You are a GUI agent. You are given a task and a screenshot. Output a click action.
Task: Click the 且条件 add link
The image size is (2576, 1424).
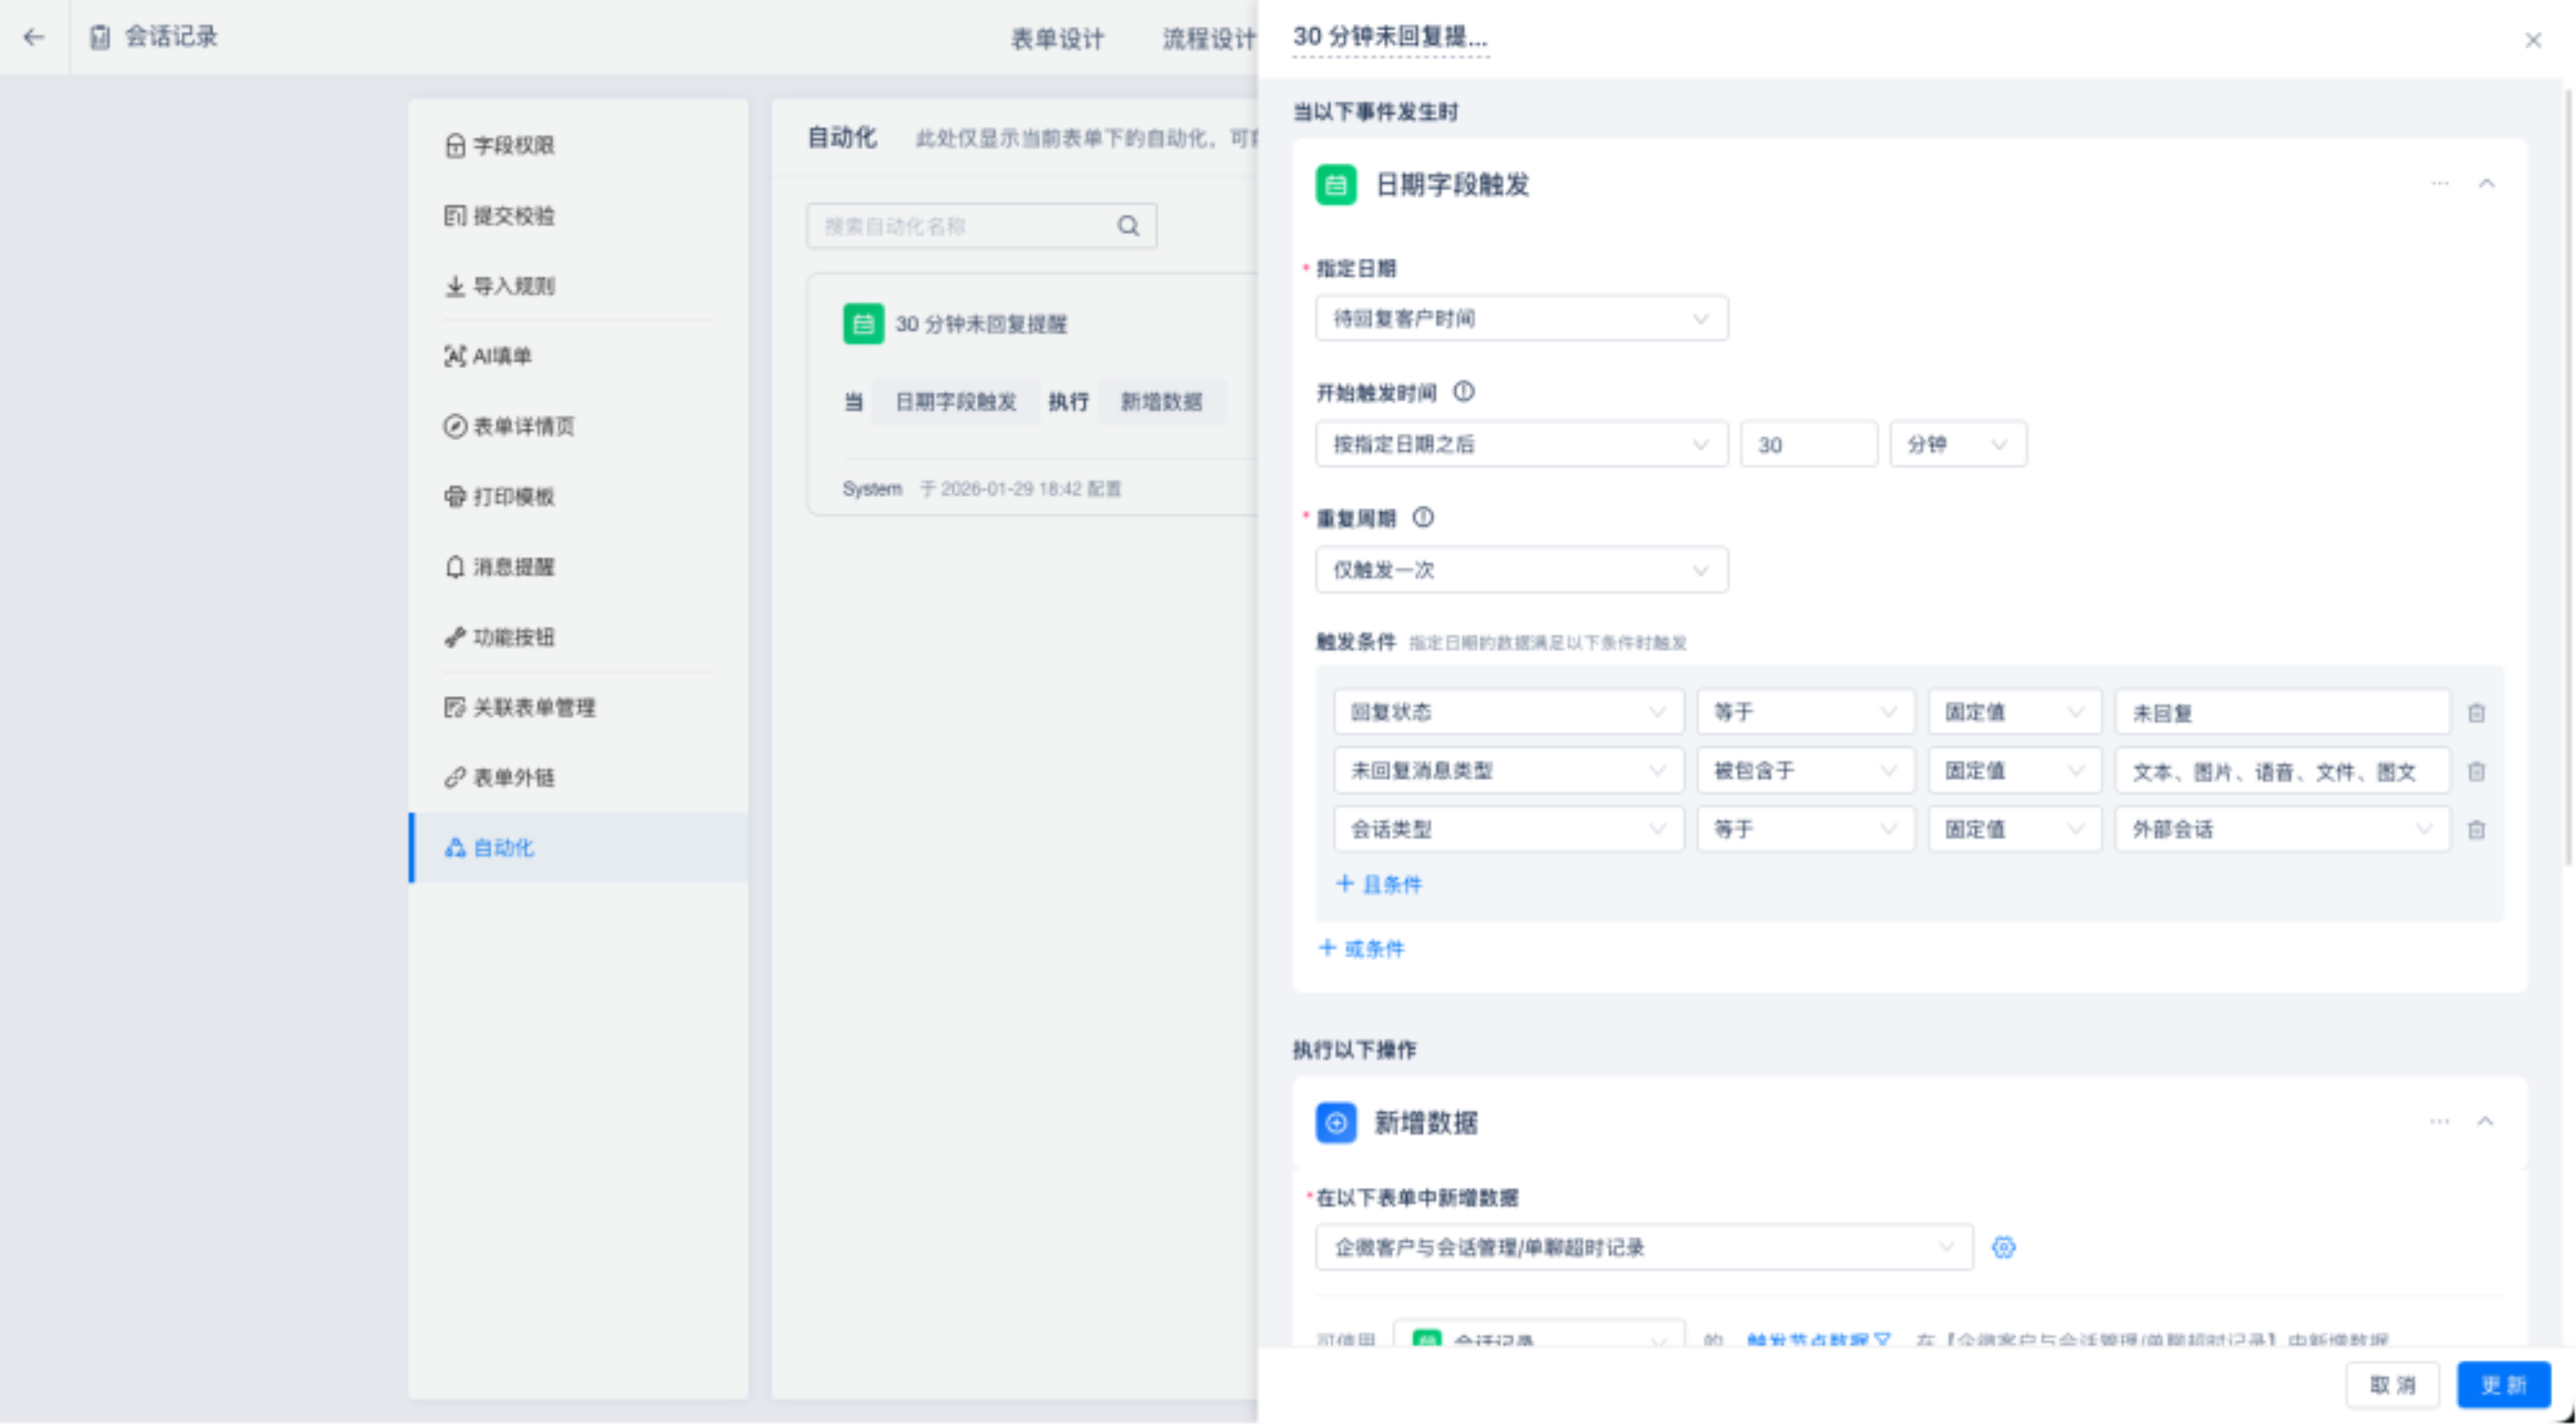click(1379, 884)
